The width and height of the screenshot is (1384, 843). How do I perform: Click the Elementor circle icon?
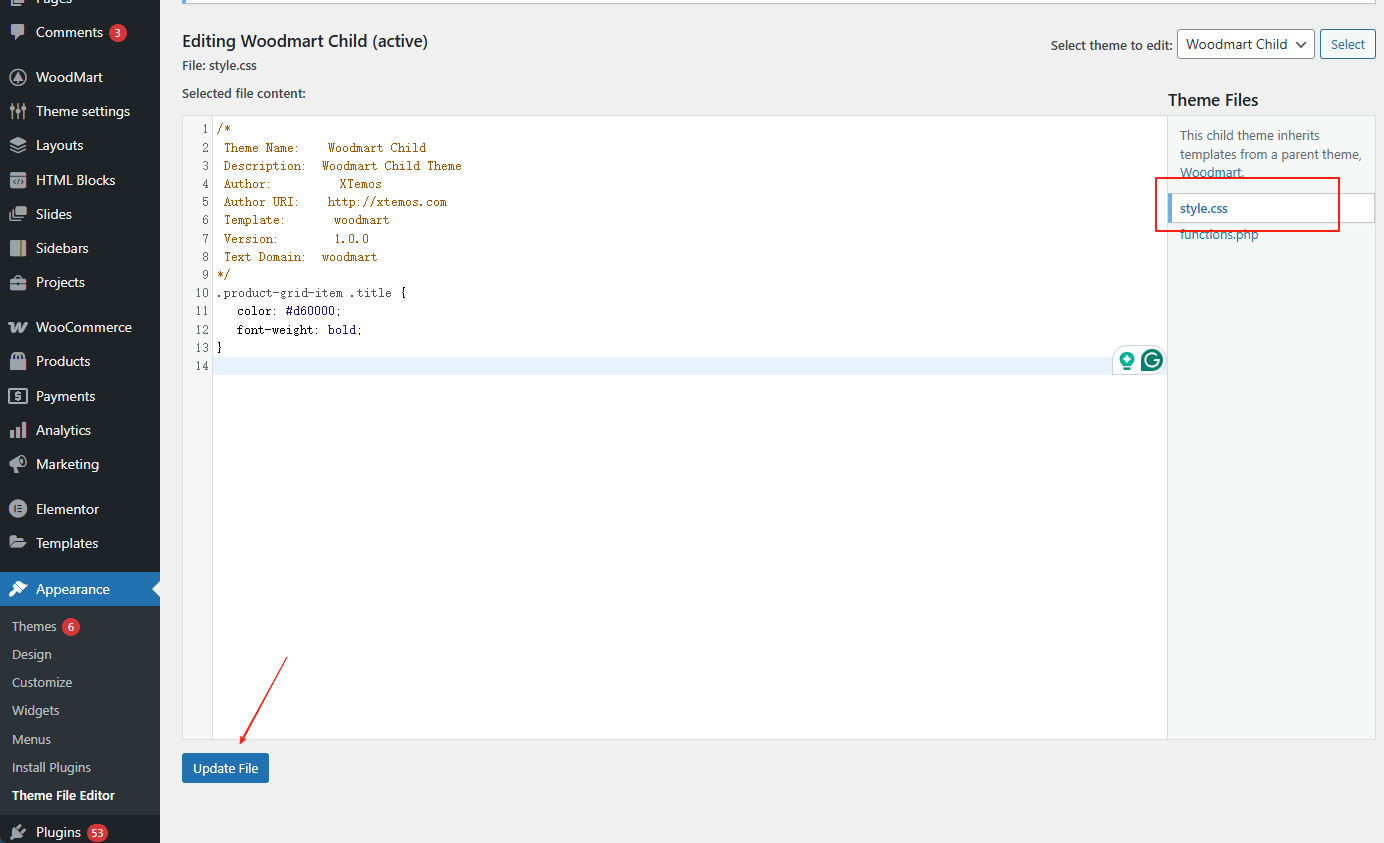coord(18,509)
